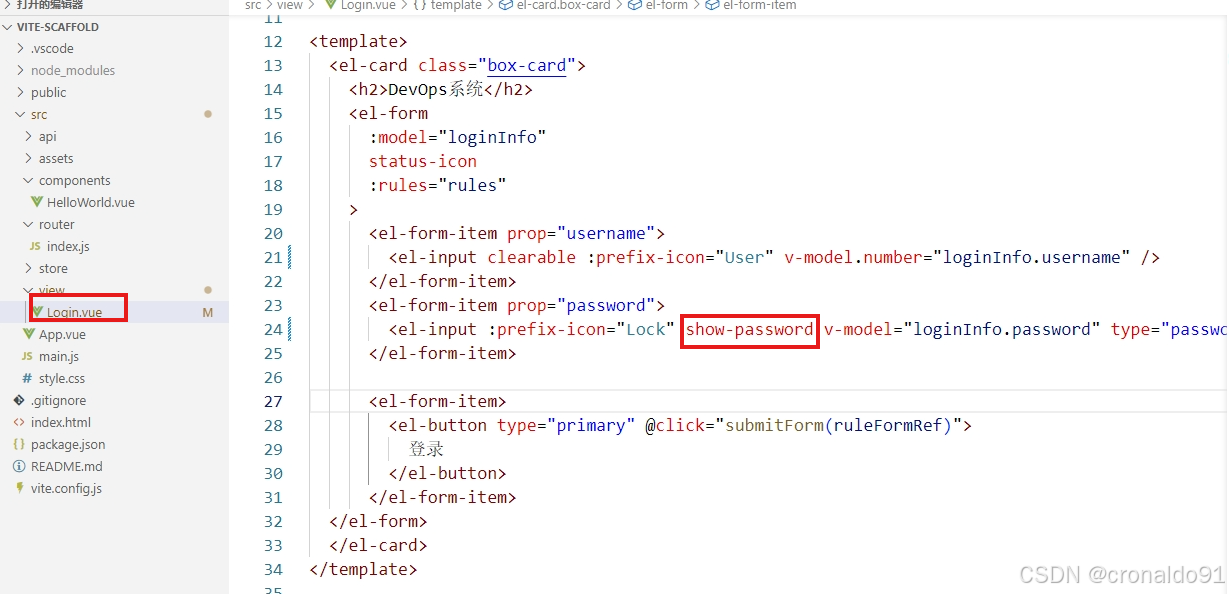1229x594 pixels.
Task: Click the JS icon beside main.js
Action: tap(27, 356)
